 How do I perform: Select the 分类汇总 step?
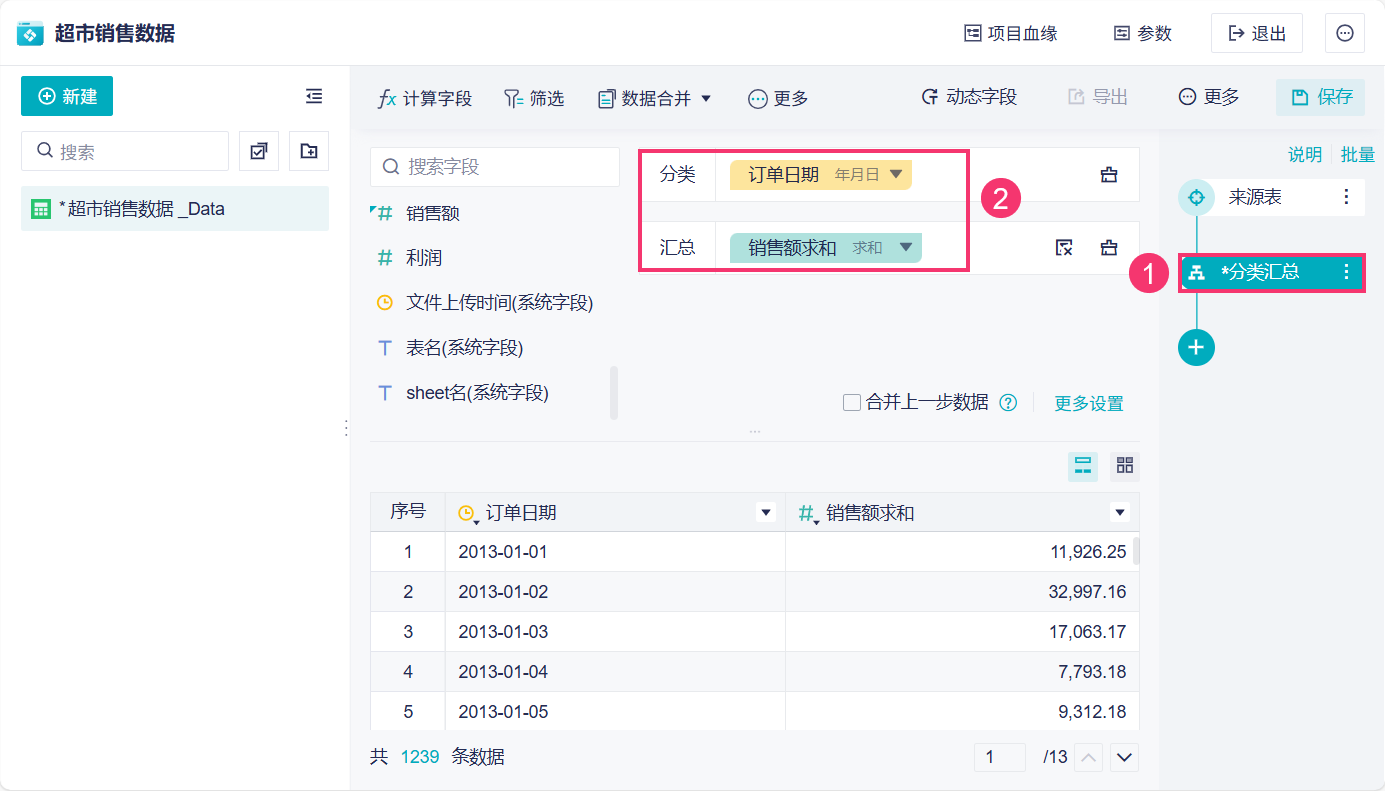coord(1260,272)
